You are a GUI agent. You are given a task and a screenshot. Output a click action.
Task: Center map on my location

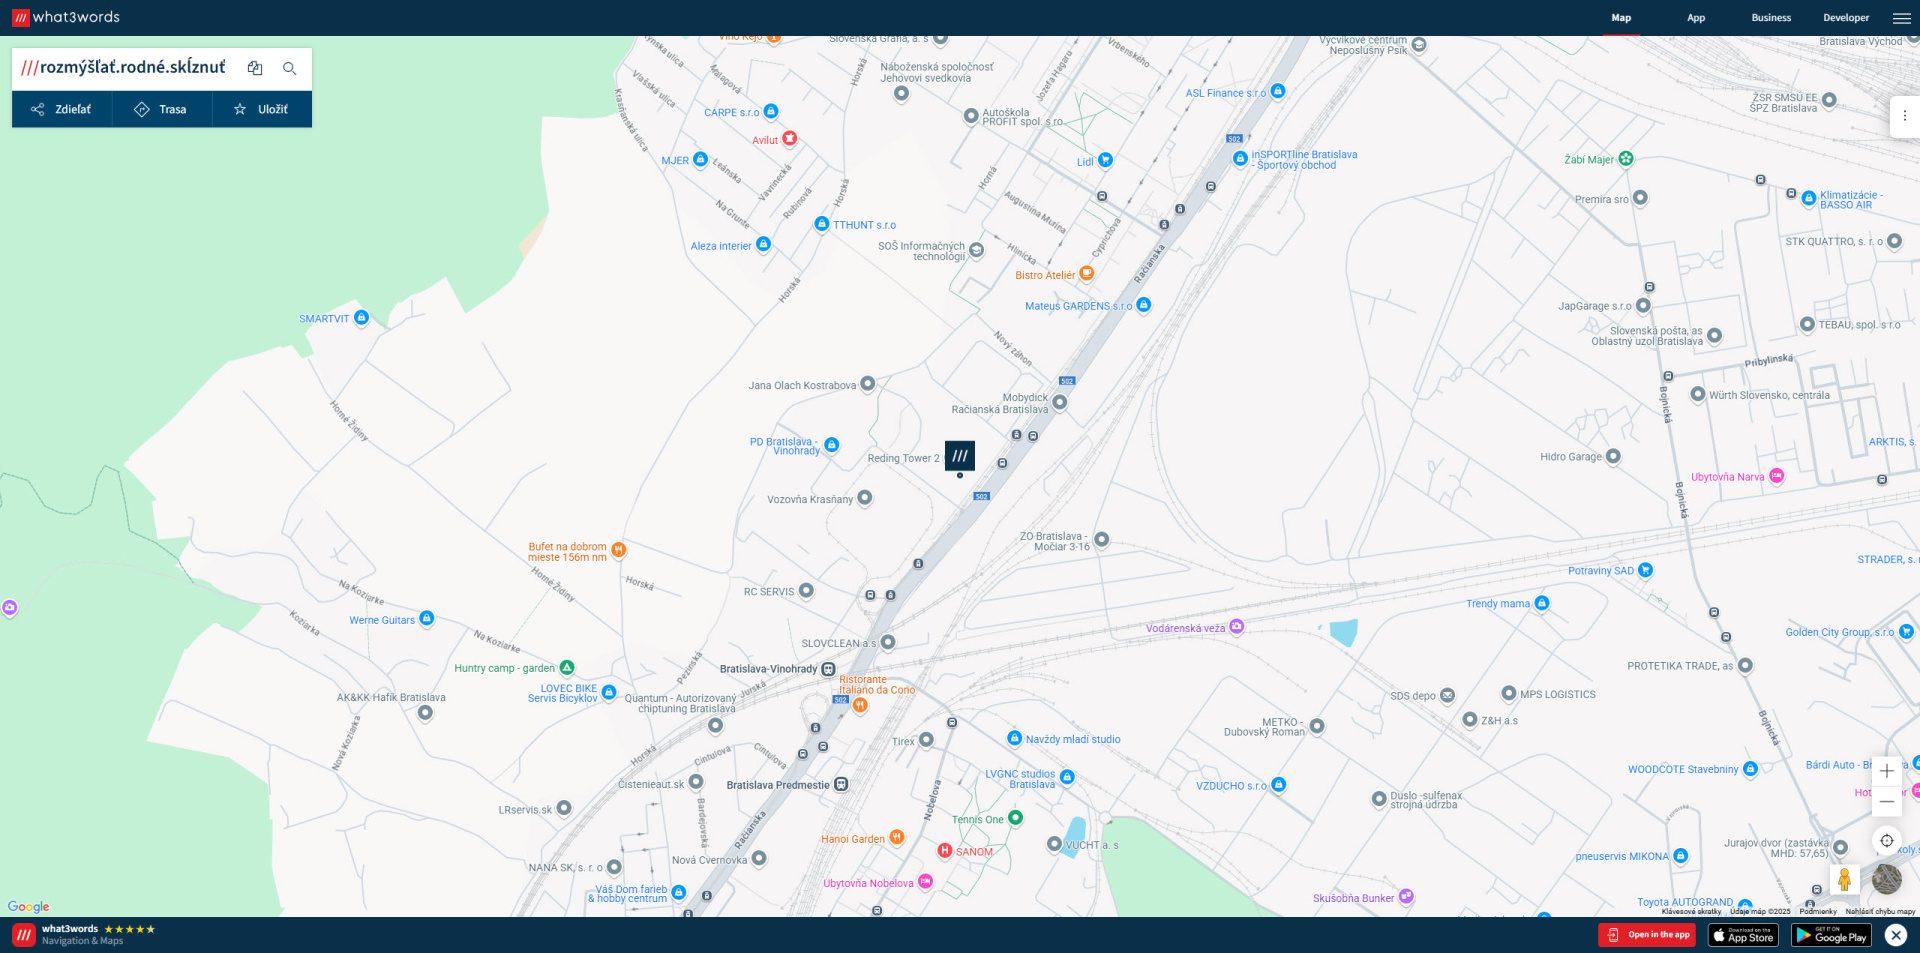click(x=1886, y=841)
